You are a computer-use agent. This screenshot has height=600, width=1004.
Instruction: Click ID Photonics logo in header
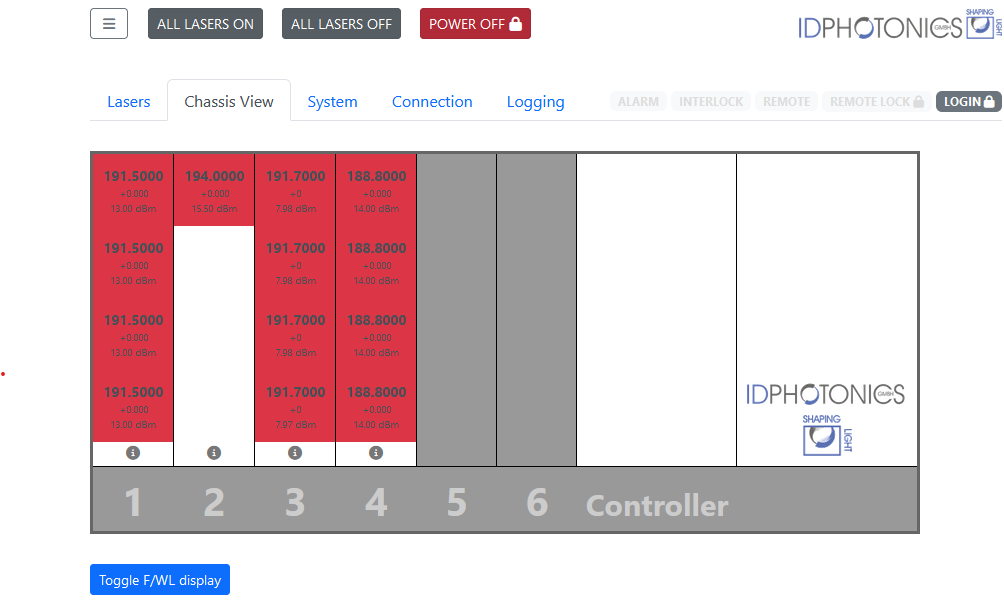click(896, 26)
